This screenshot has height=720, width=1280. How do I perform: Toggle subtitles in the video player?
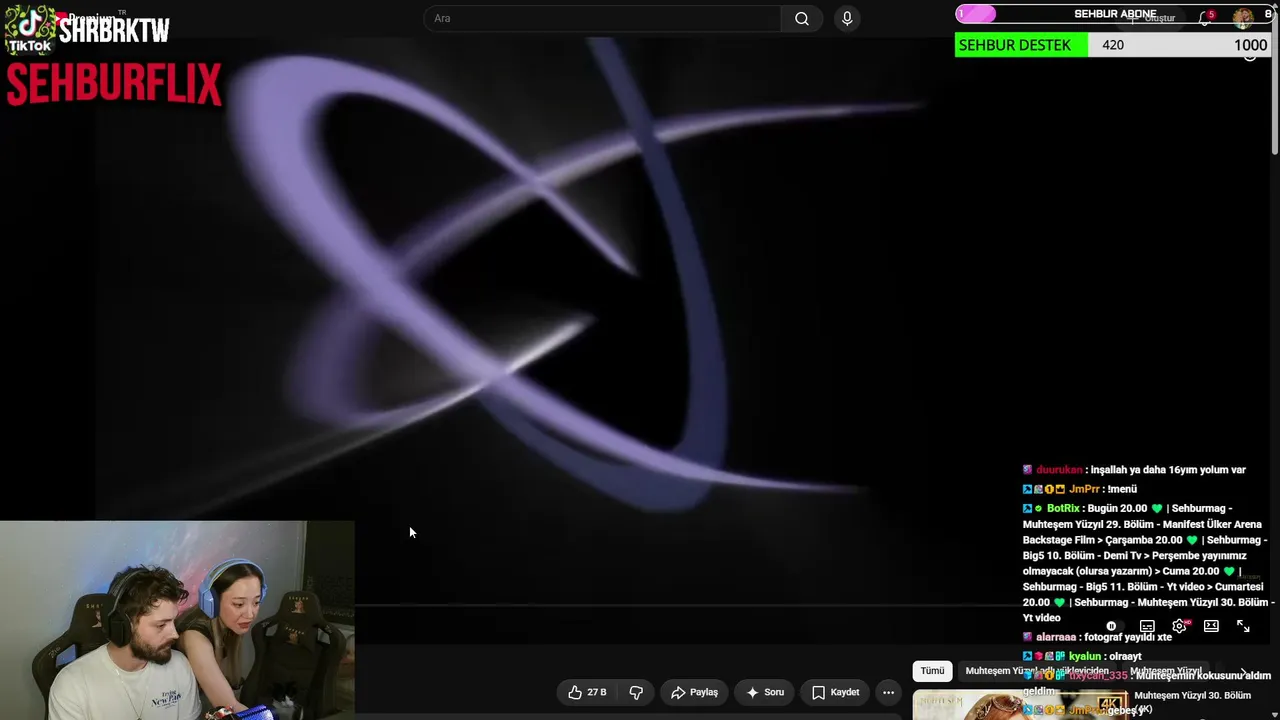pos(1147,626)
